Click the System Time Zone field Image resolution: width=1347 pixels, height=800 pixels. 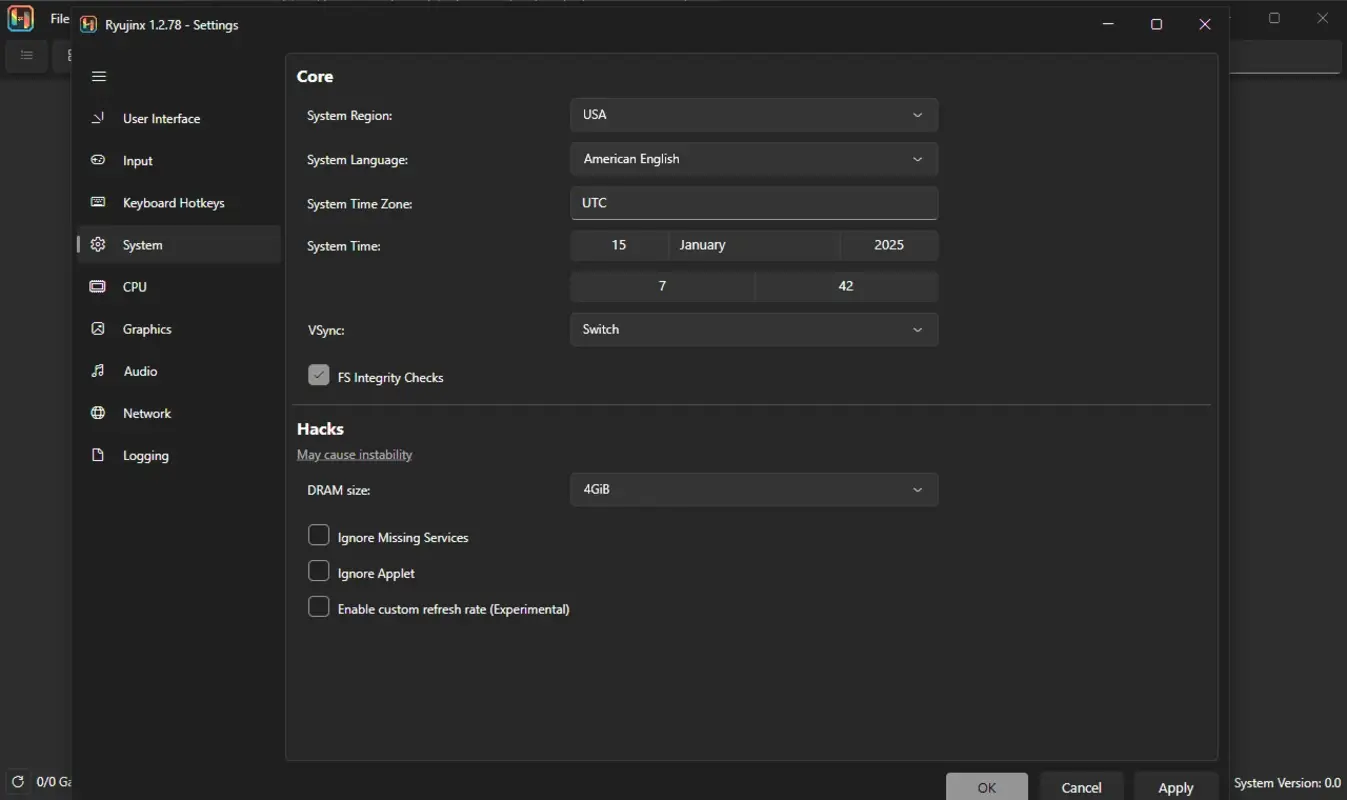(x=753, y=203)
